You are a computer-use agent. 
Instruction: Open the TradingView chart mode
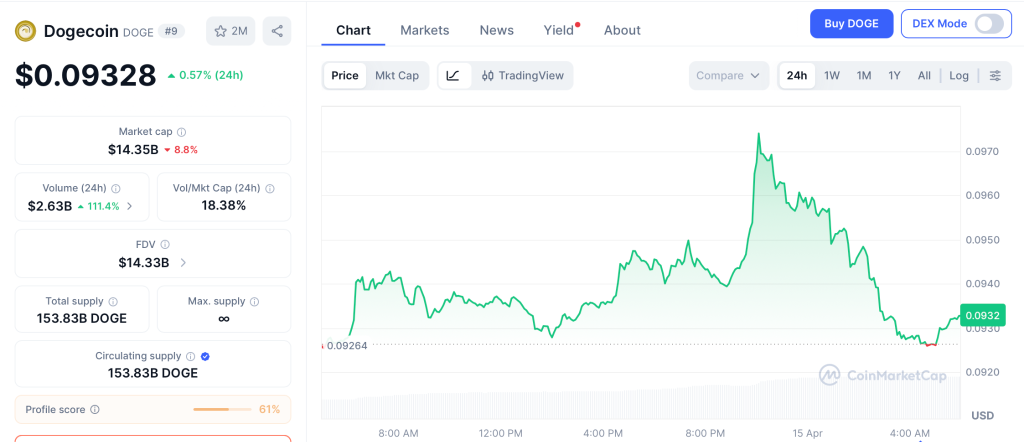tap(523, 76)
